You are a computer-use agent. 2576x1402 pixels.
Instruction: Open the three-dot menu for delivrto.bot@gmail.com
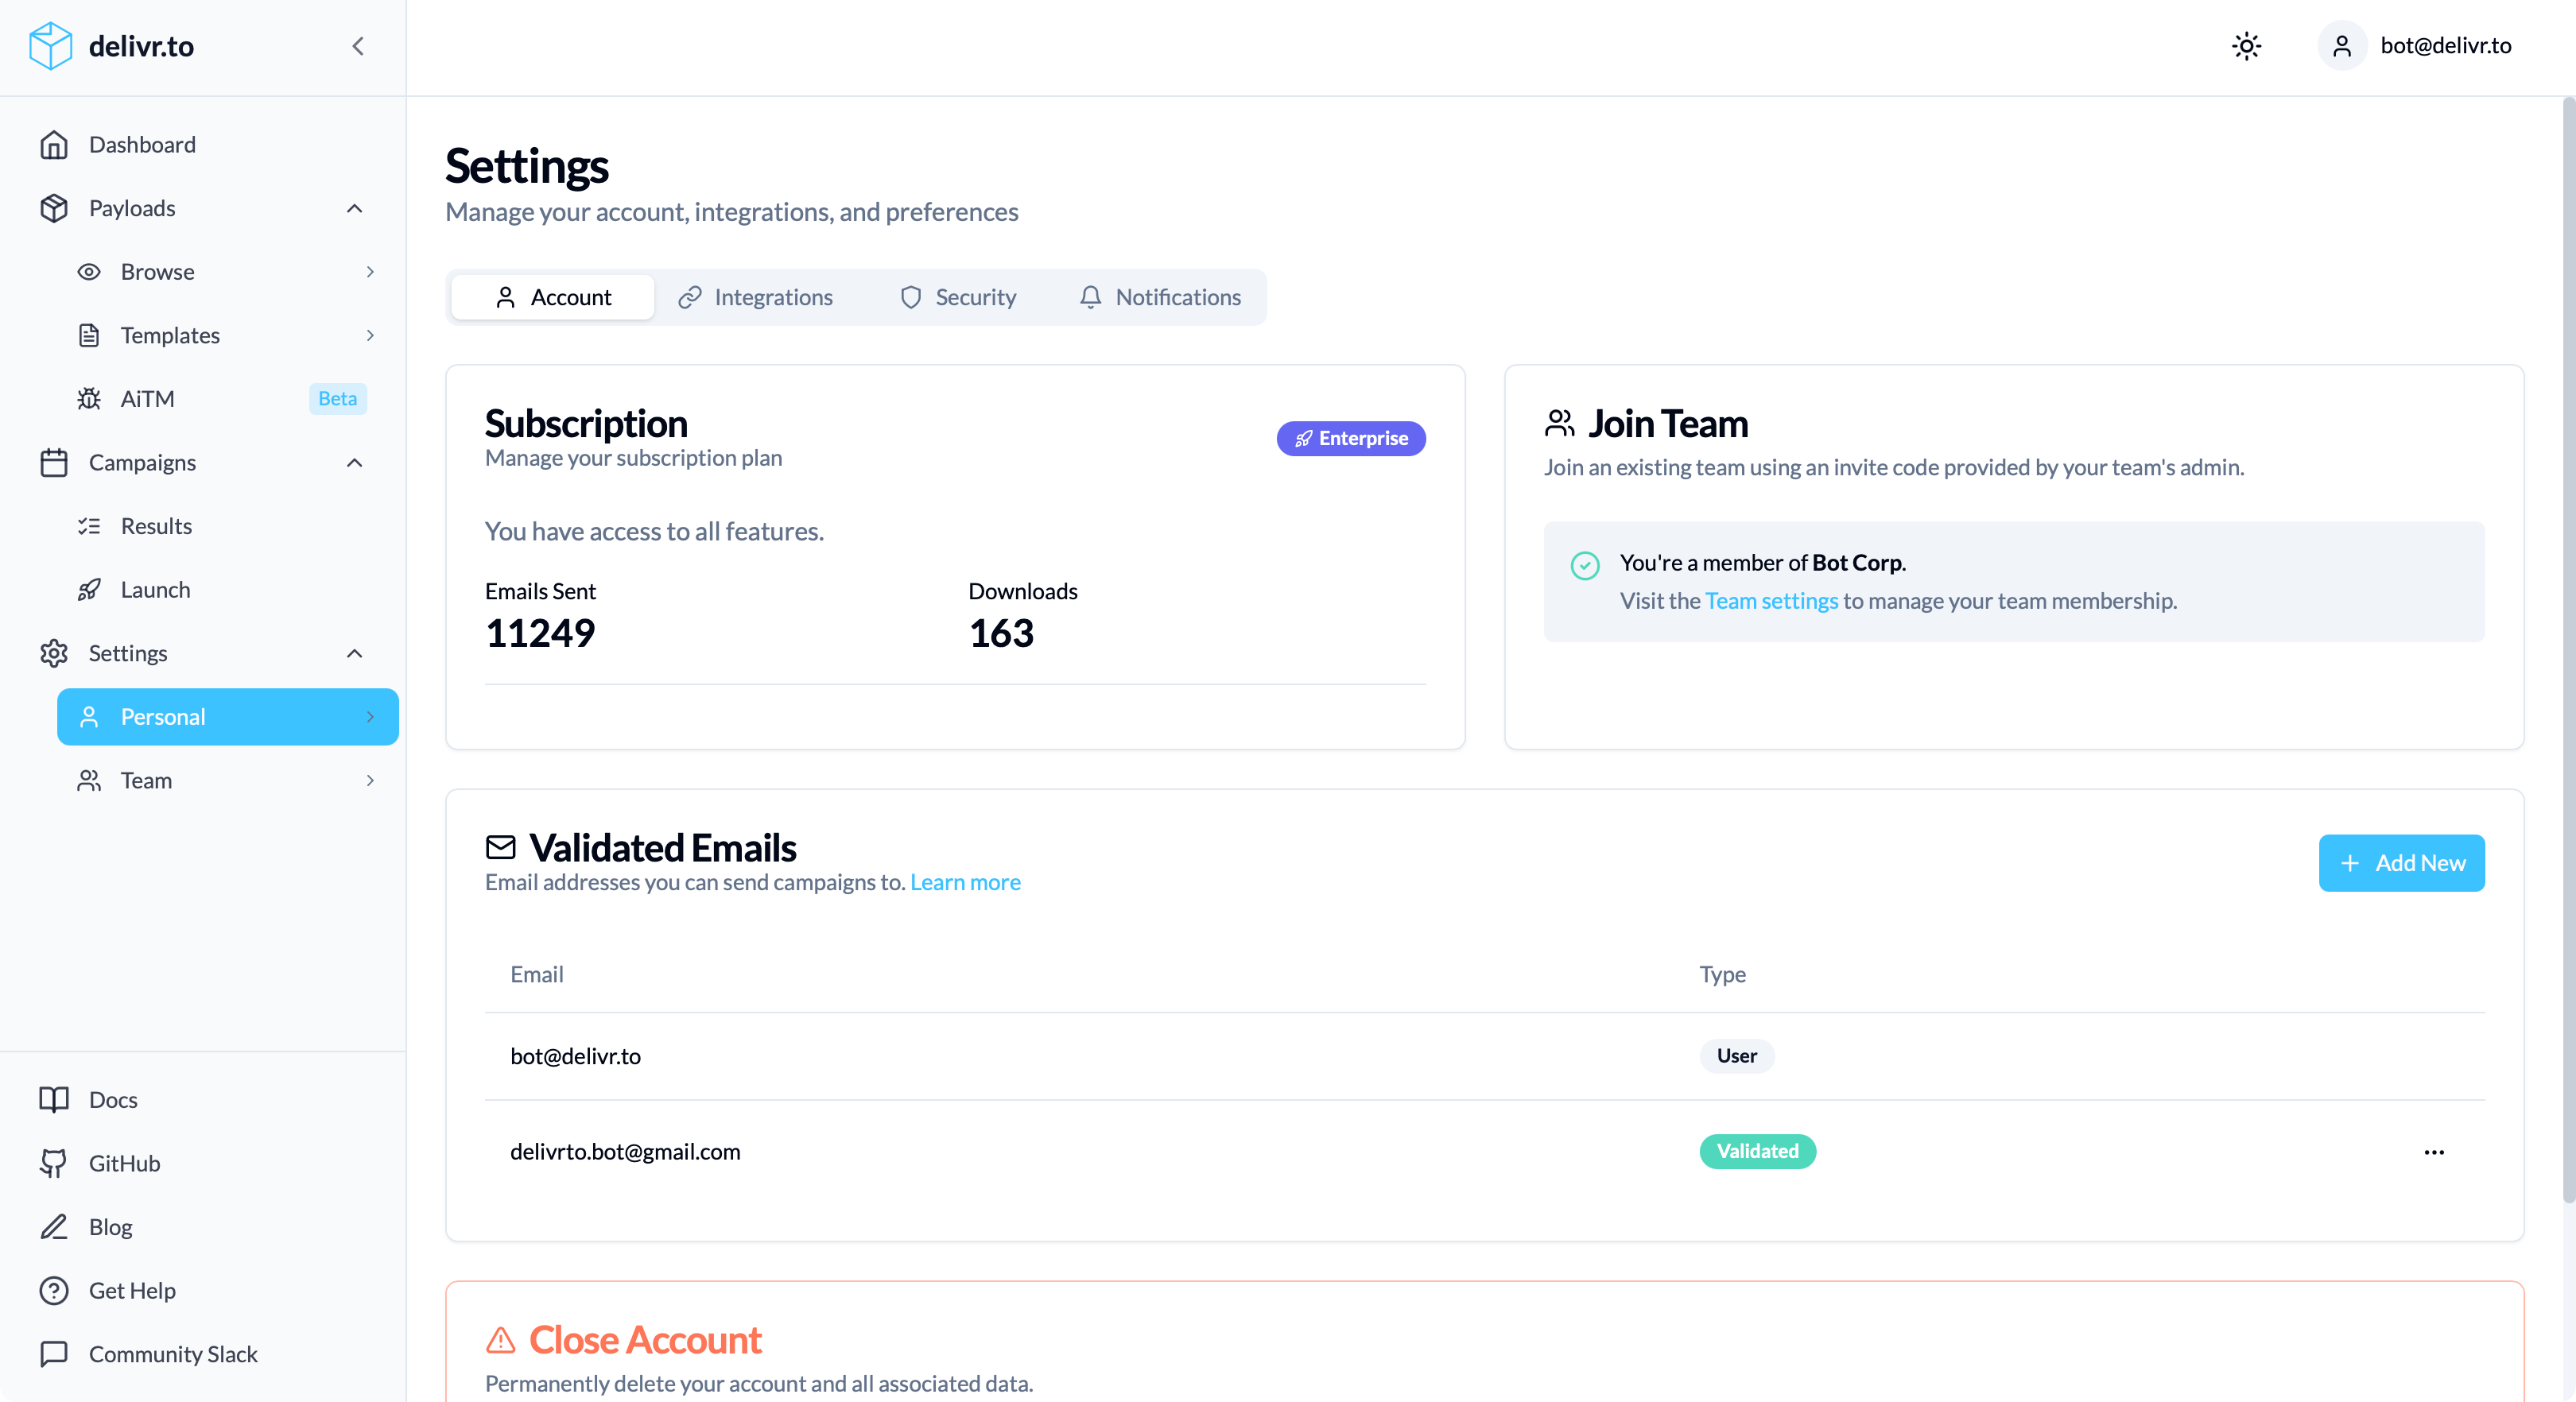tap(2433, 1152)
